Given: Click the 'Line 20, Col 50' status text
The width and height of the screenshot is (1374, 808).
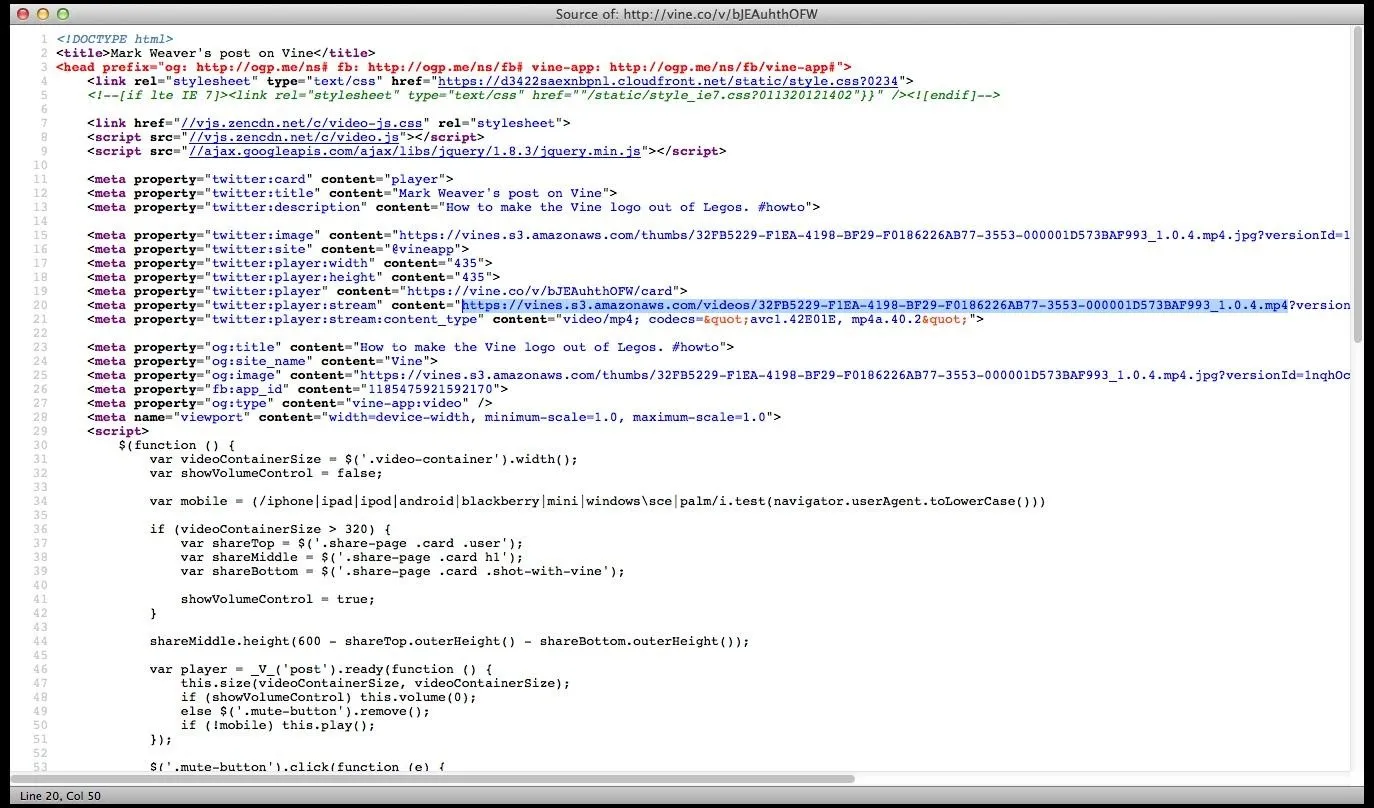Looking at the screenshot, I should (x=60, y=796).
